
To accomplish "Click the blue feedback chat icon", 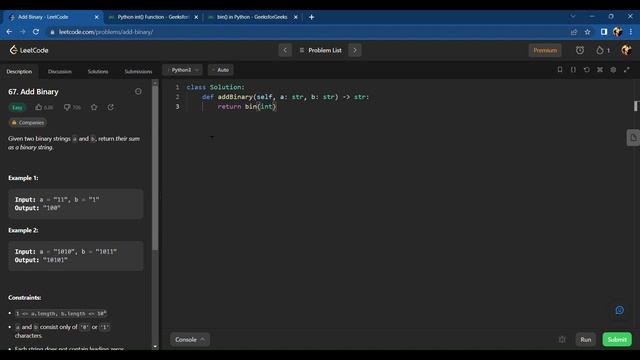I will click(x=620, y=311).
